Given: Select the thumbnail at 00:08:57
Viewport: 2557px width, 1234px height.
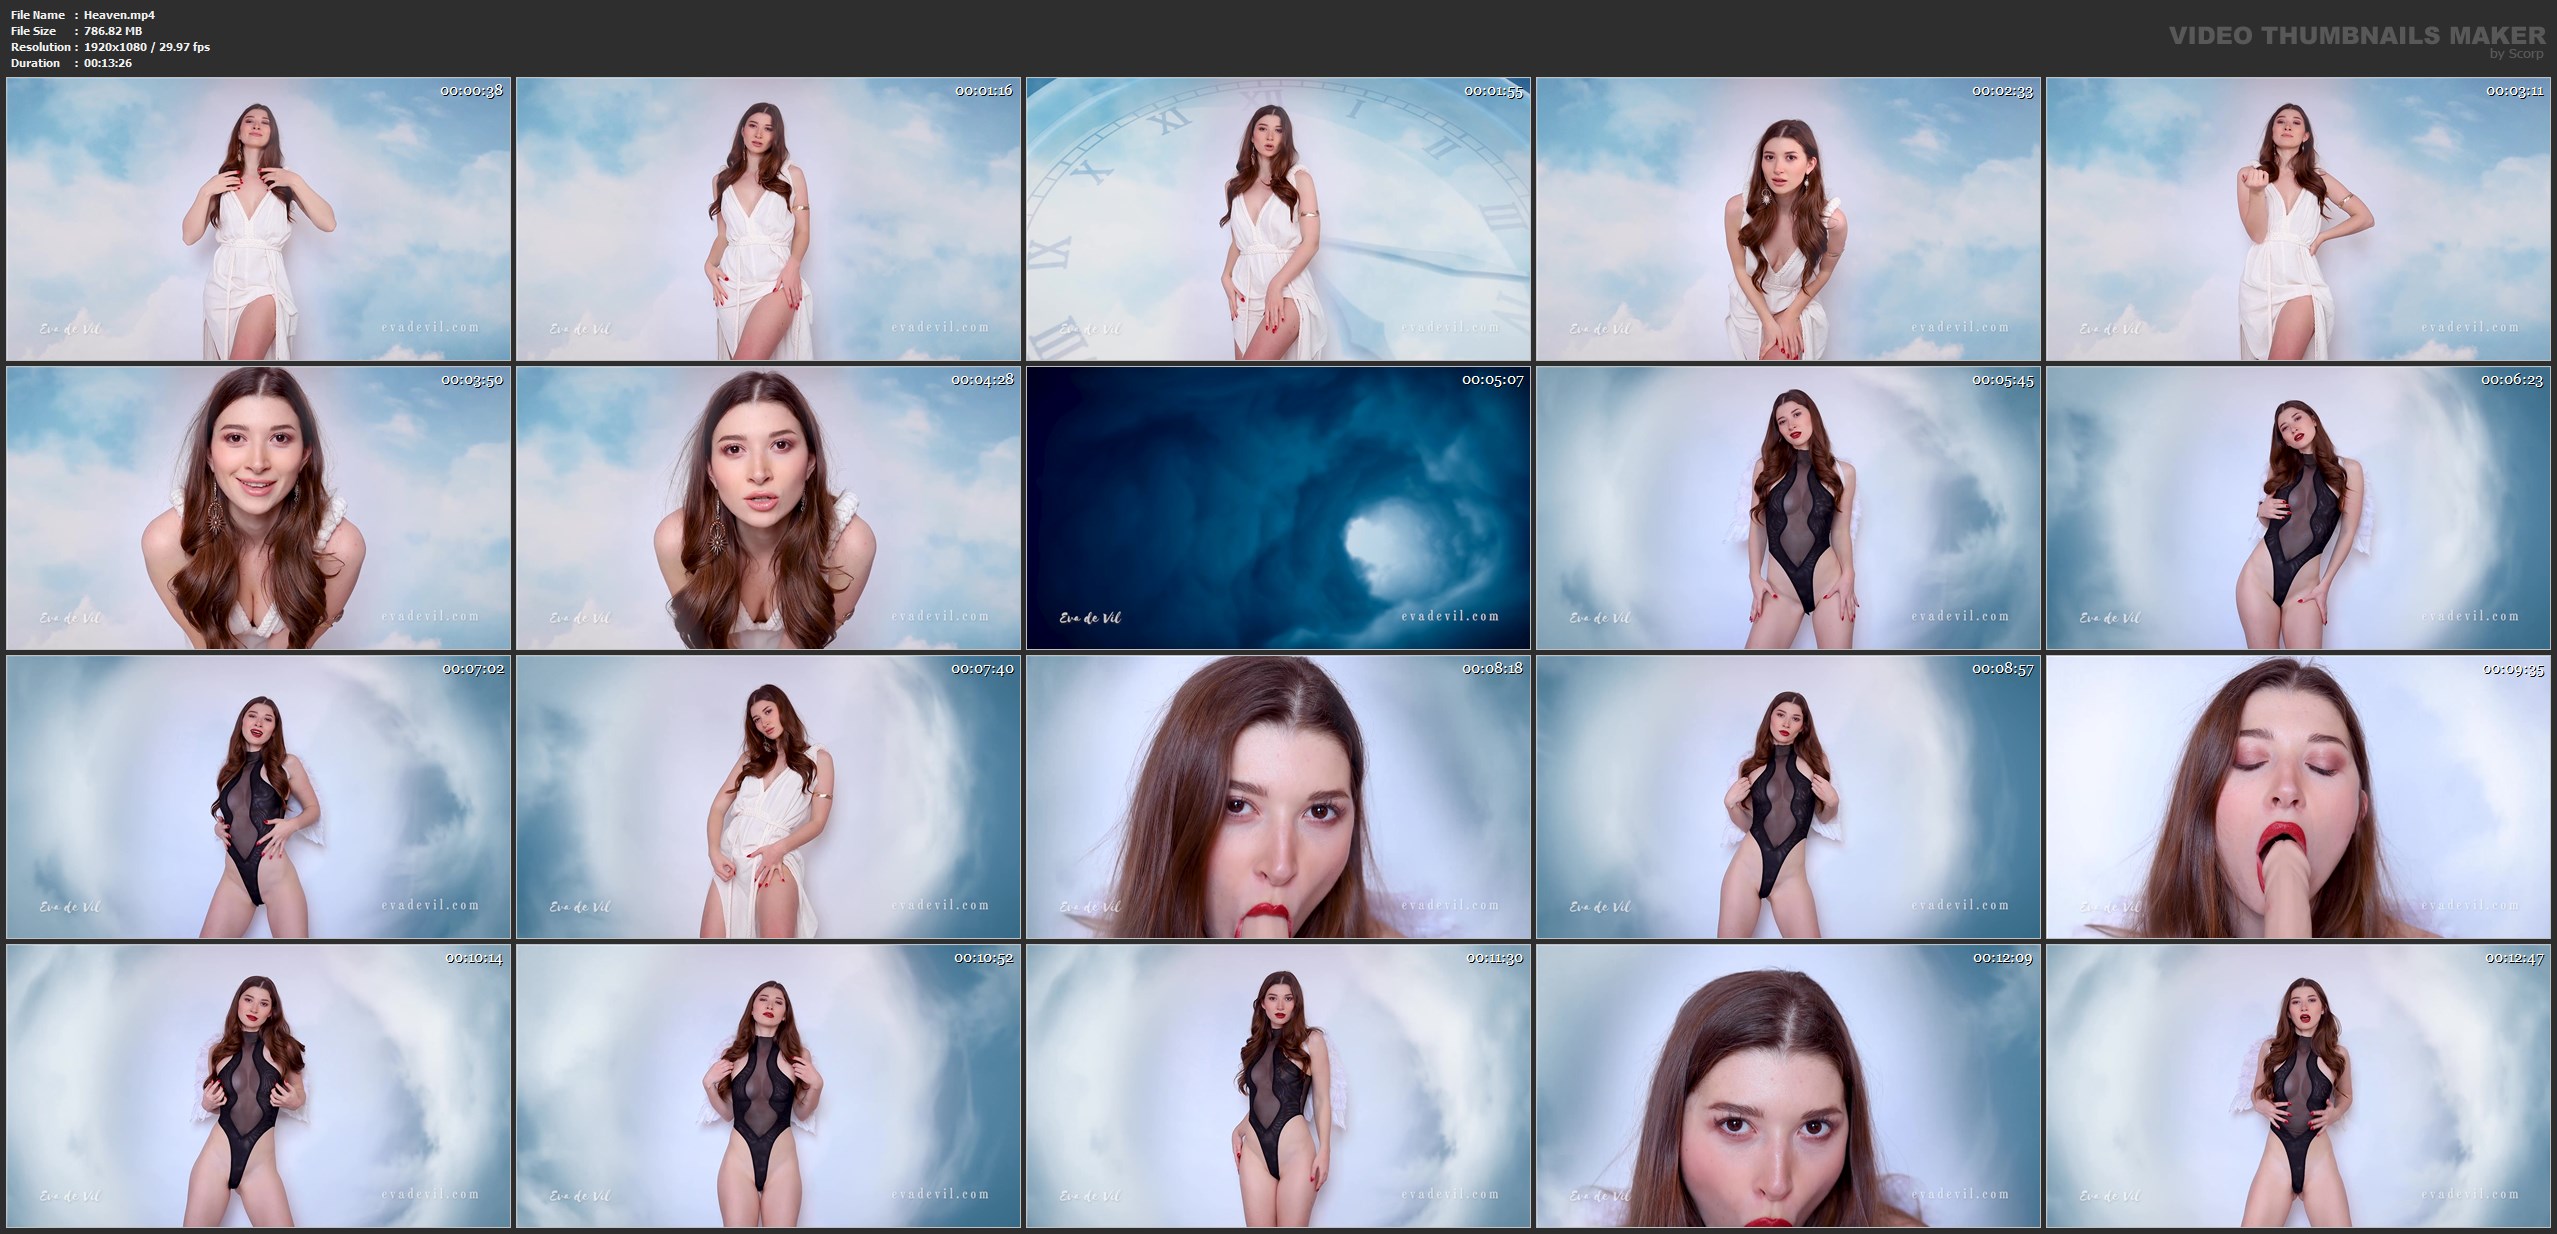Looking at the screenshot, I should (1788, 797).
